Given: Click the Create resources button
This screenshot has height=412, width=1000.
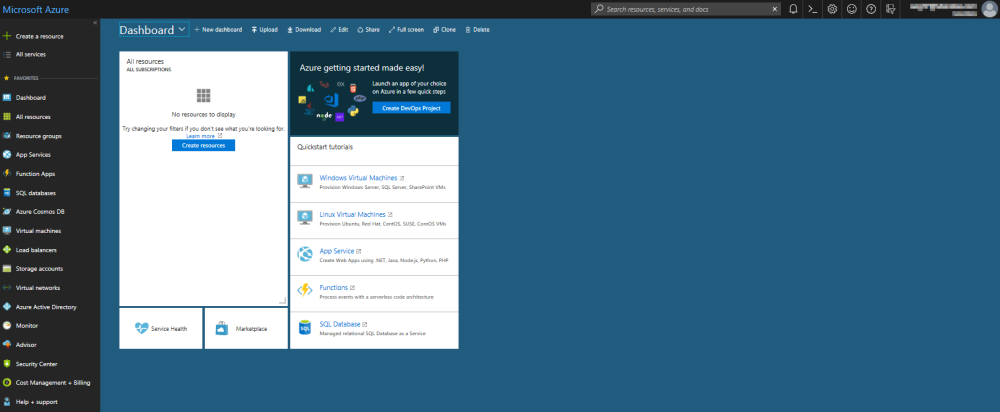Looking at the screenshot, I should [203, 145].
